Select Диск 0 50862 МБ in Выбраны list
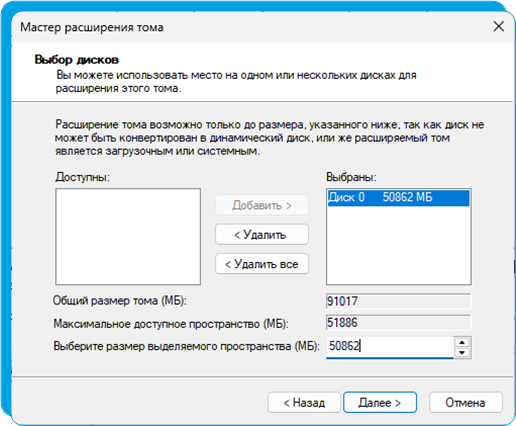Screen dimensions: 516x426 coord(398,197)
